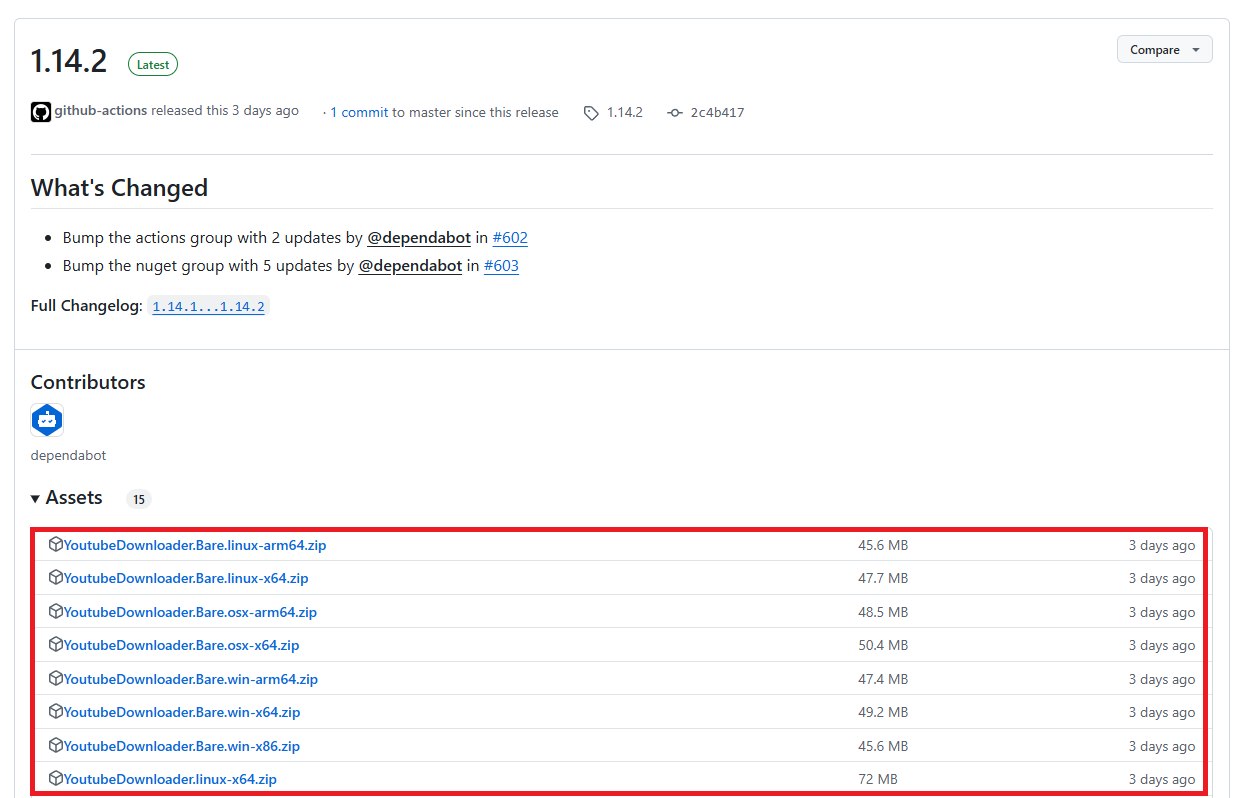The image size is (1233, 798).
Task: Download YoutubeDownloader.Bare.win-x86.zip
Action: point(182,746)
